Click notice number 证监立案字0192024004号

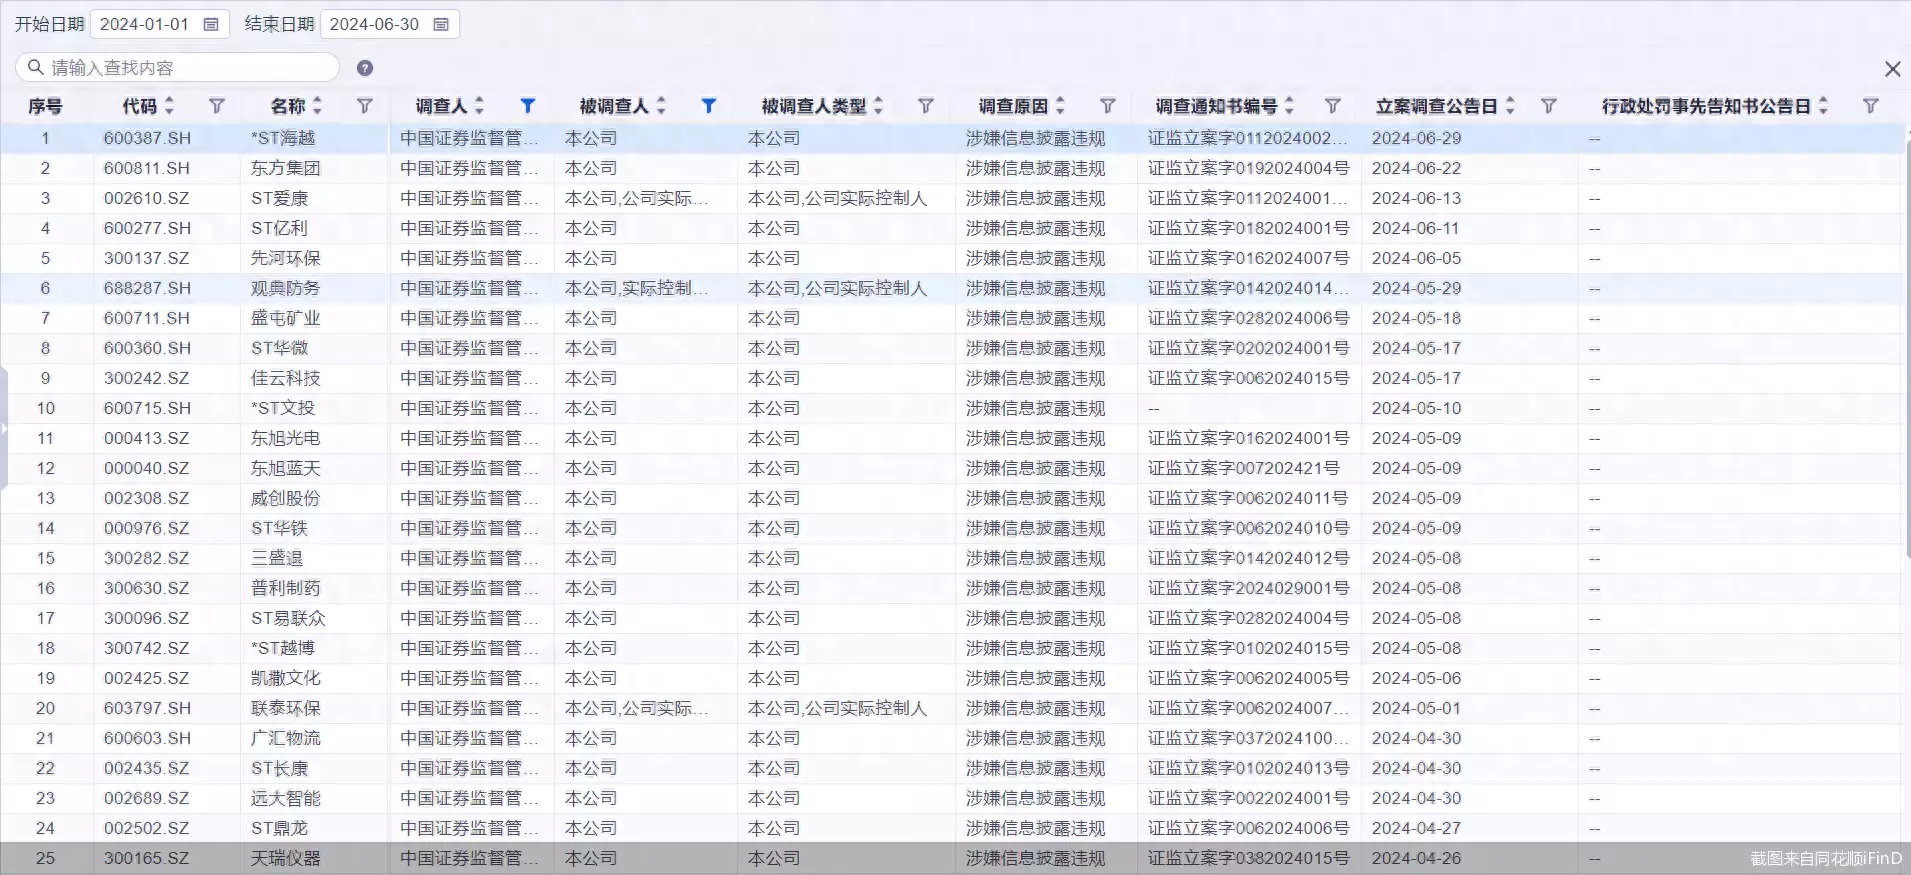[1248, 168]
